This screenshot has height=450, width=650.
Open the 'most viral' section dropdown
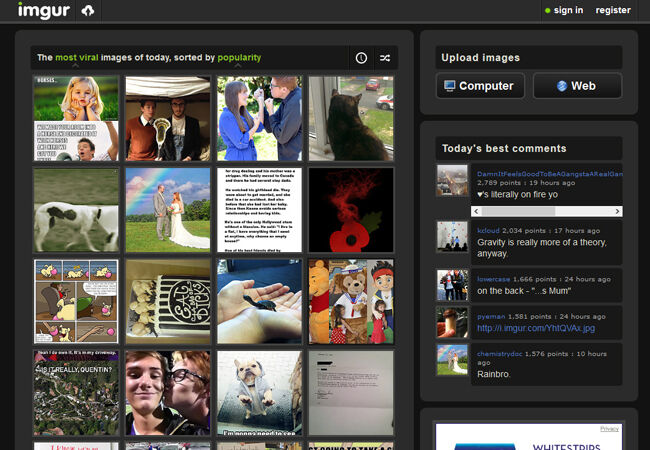tap(77, 58)
